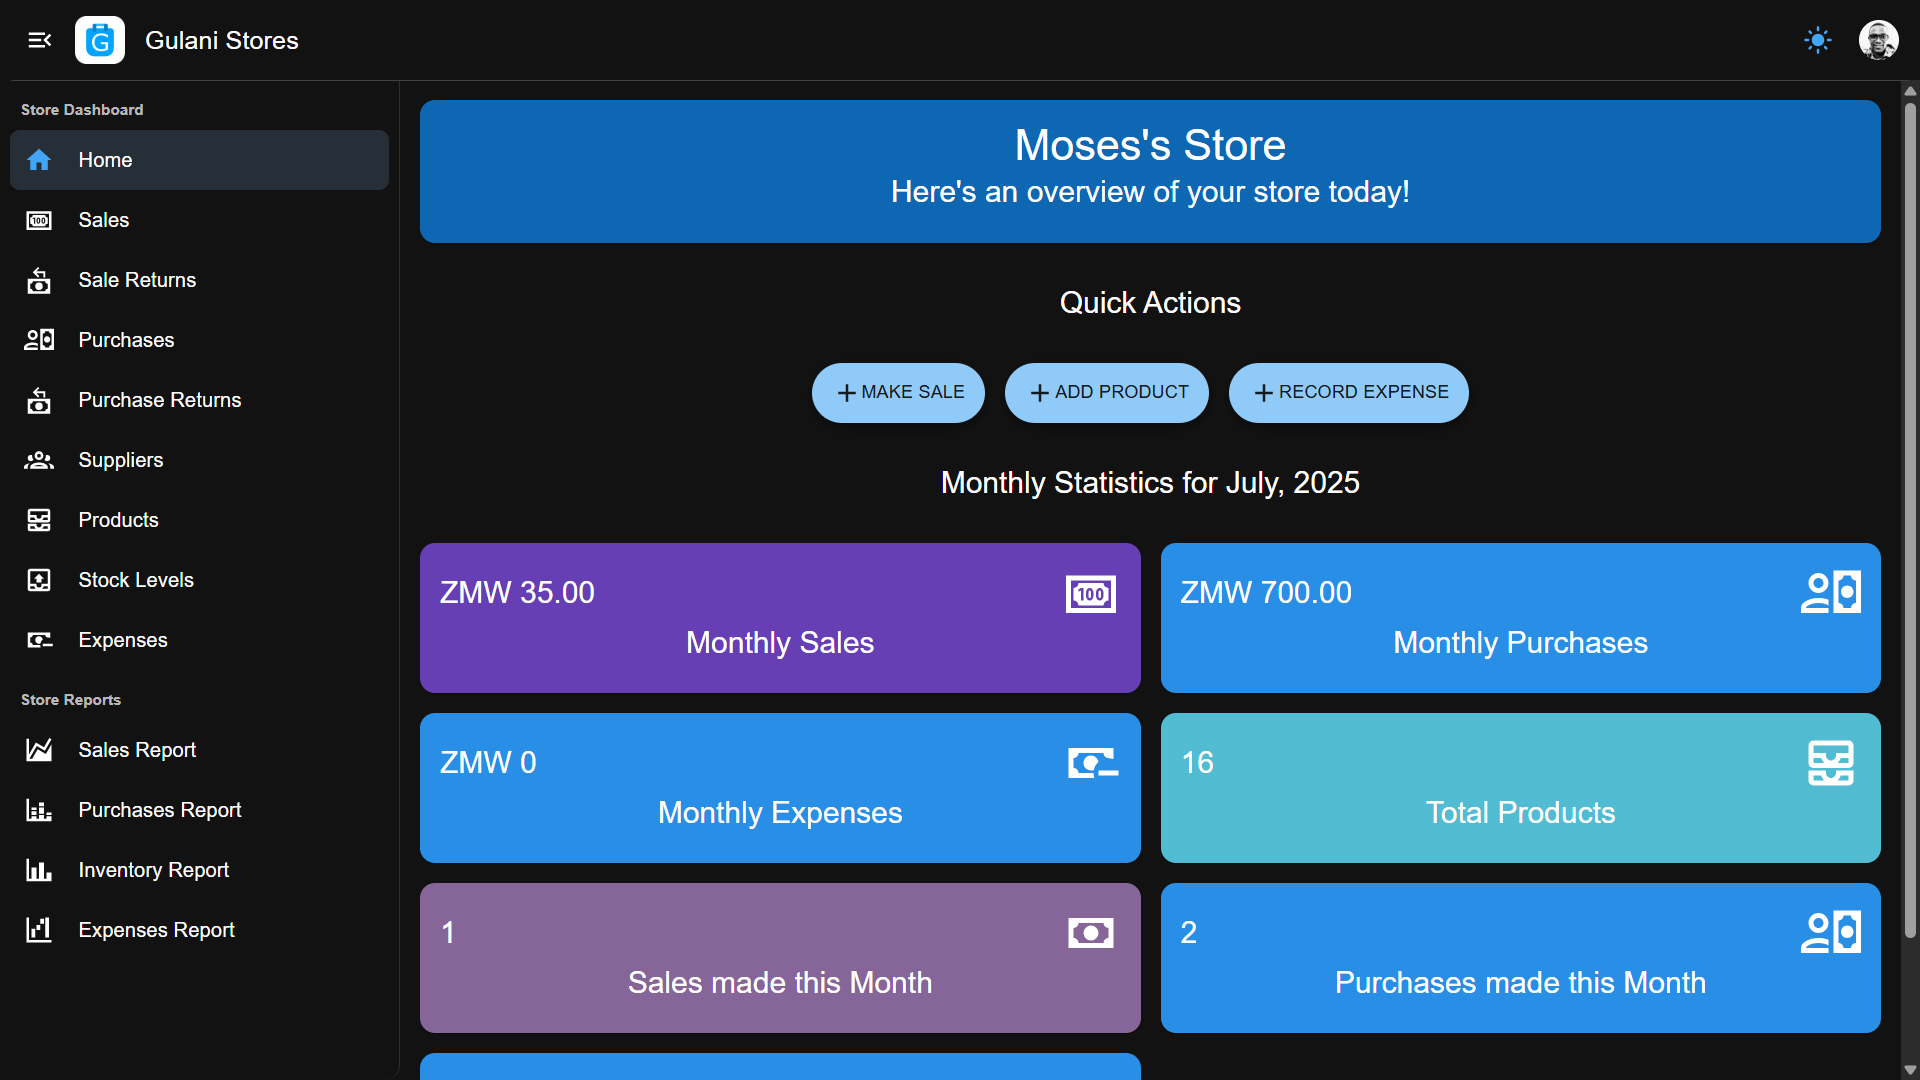Click the Gulani Stores logo
This screenshot has width=1920, height=1080.
(x=99, y=40)
